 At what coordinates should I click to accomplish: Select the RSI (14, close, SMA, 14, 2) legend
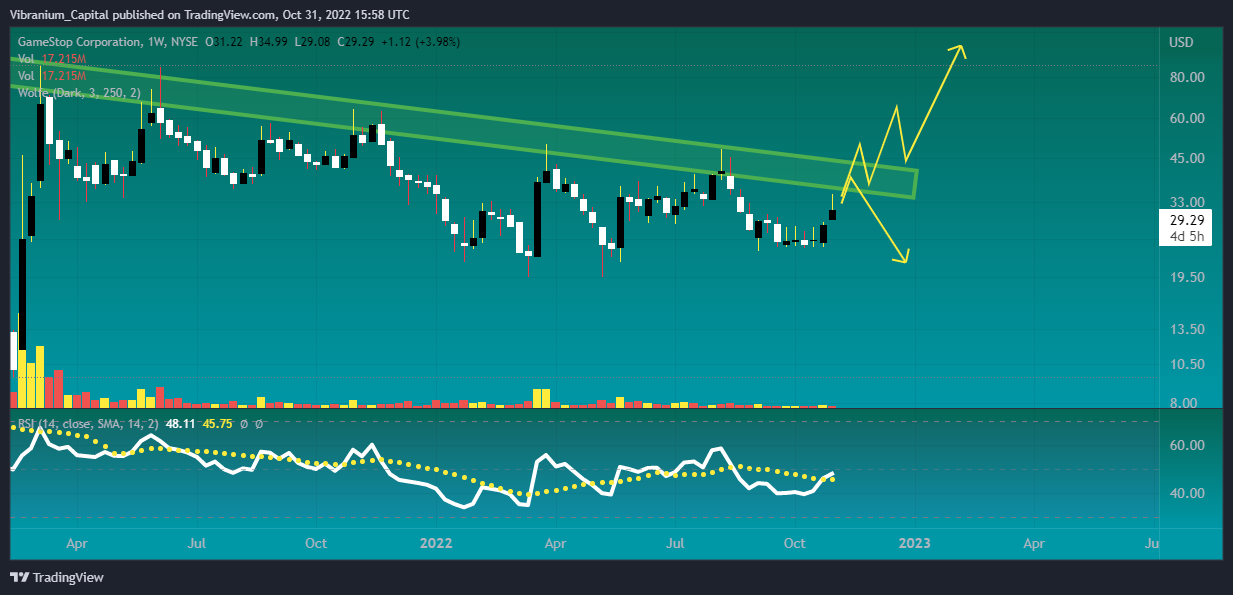click(x=89, y=424)
